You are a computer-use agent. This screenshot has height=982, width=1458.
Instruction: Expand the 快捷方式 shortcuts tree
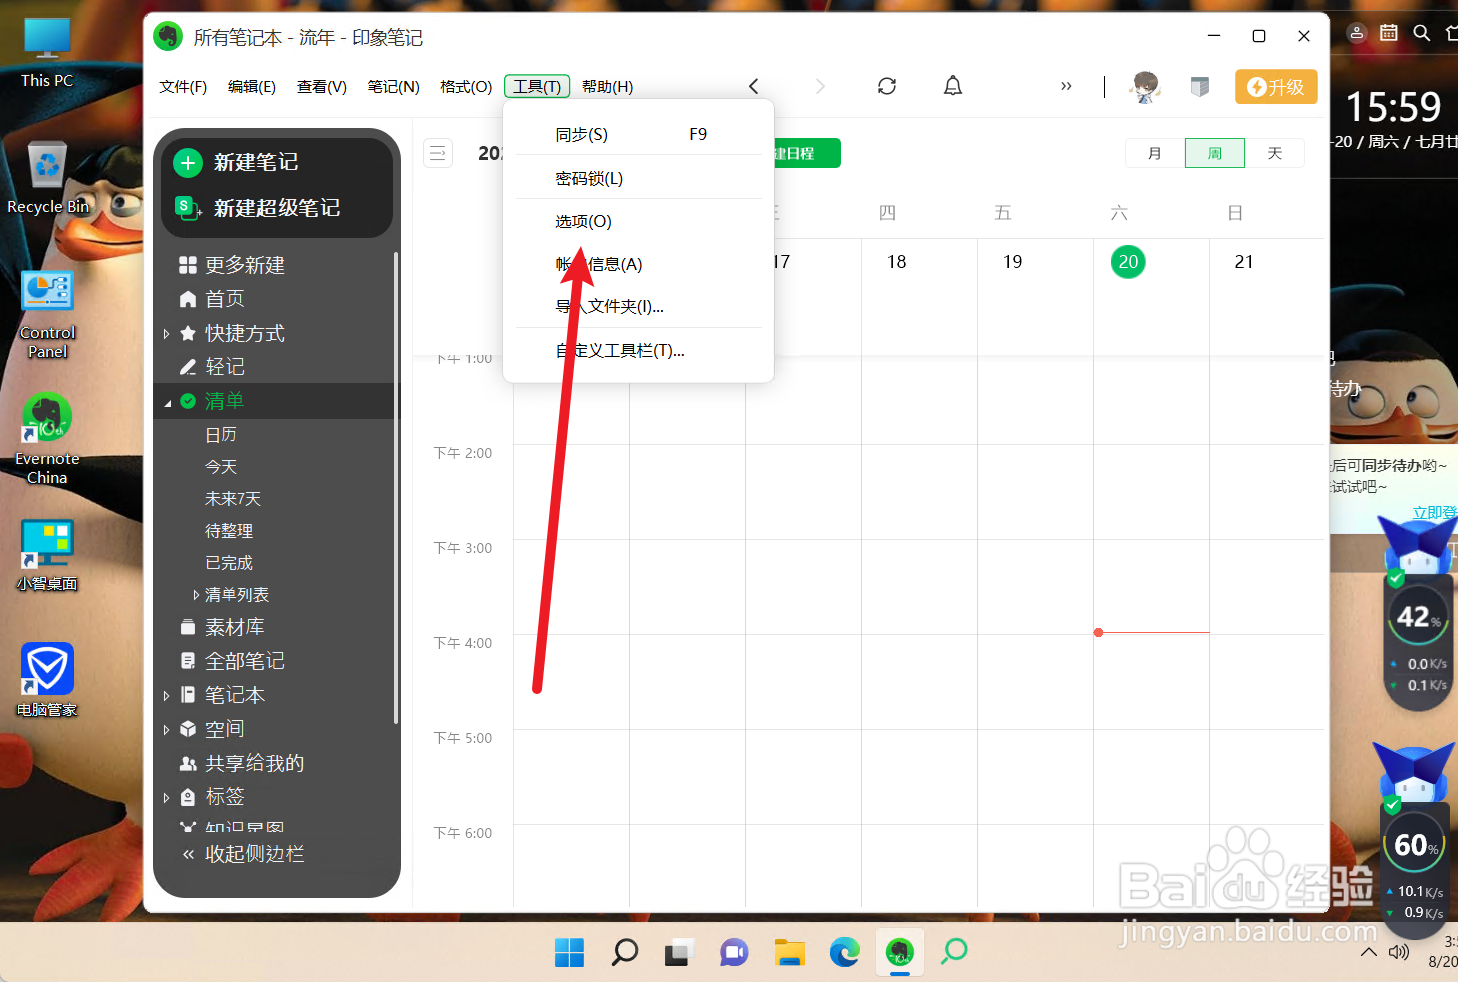(166, 333)
